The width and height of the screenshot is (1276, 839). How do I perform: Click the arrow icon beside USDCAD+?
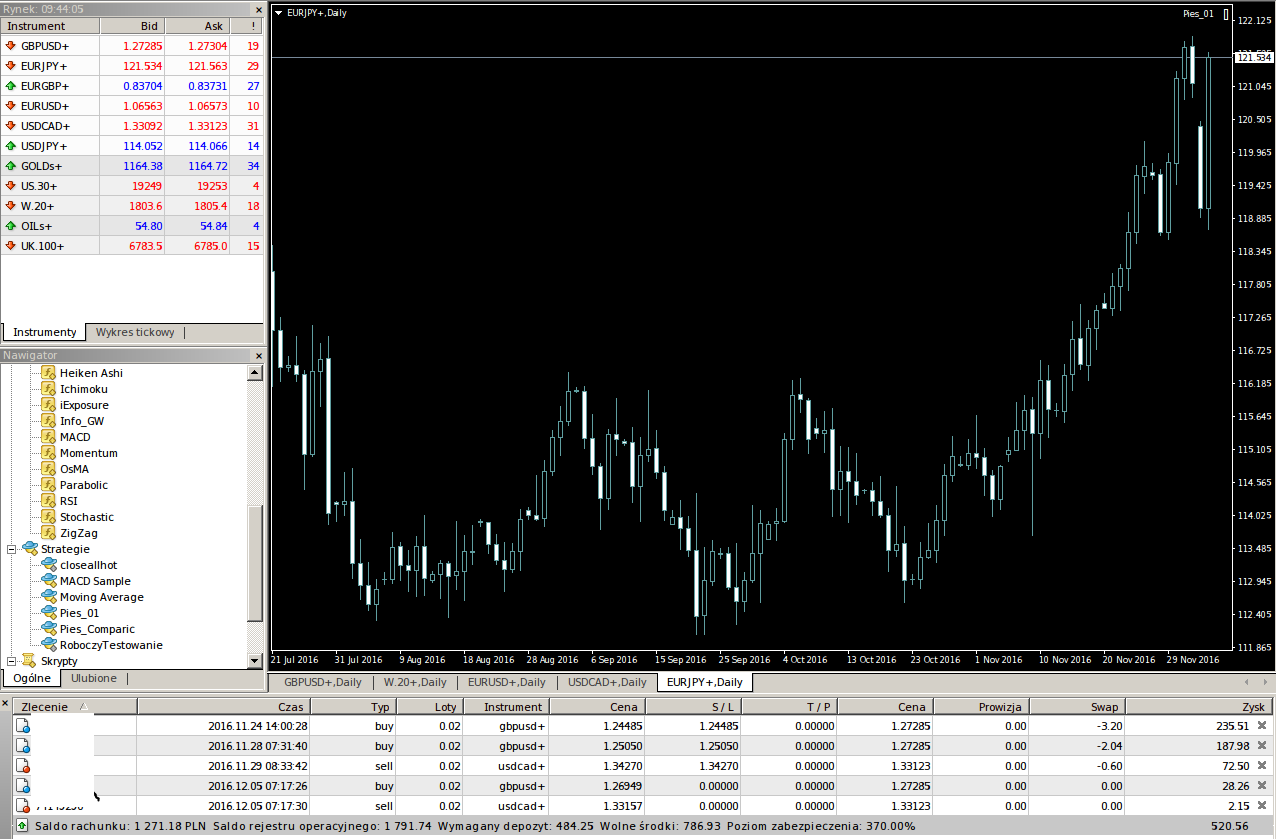[11, 126]
